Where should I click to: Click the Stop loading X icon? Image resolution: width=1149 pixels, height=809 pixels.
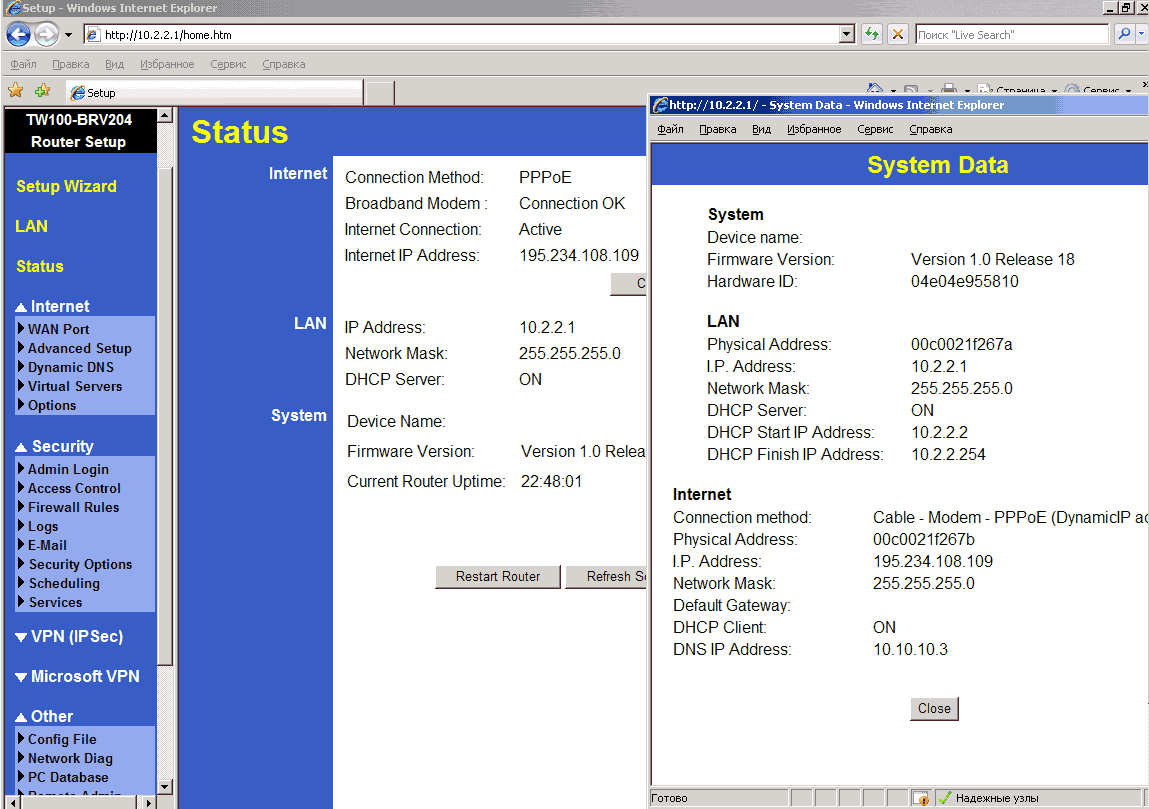[898, 34]
